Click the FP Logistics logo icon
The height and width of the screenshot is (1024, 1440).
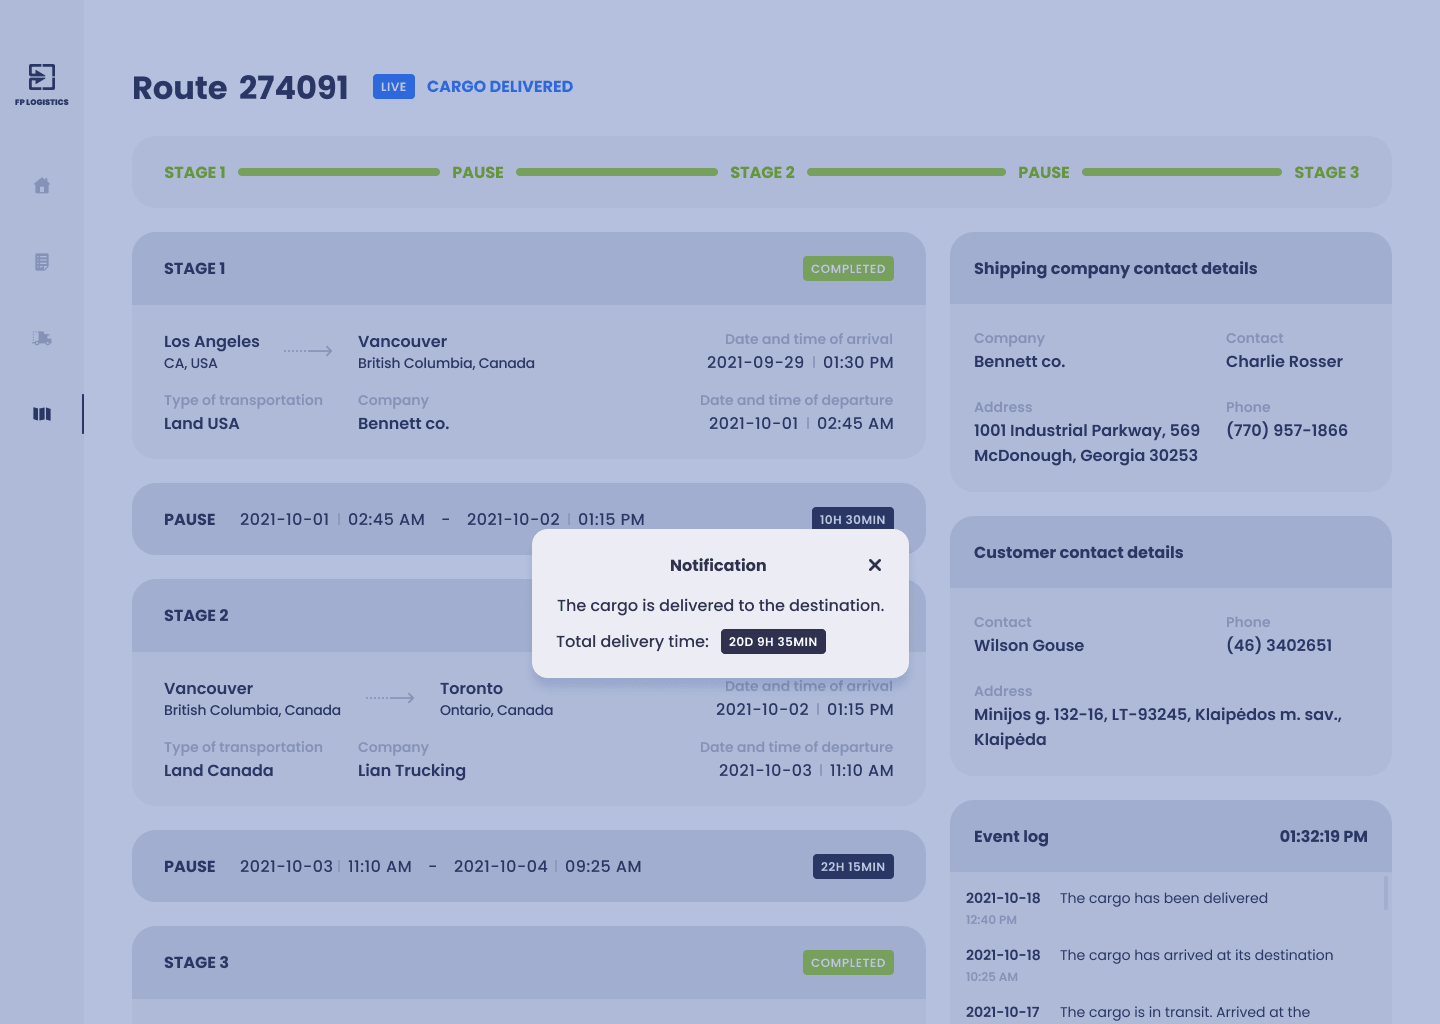[x=42, y=78]
